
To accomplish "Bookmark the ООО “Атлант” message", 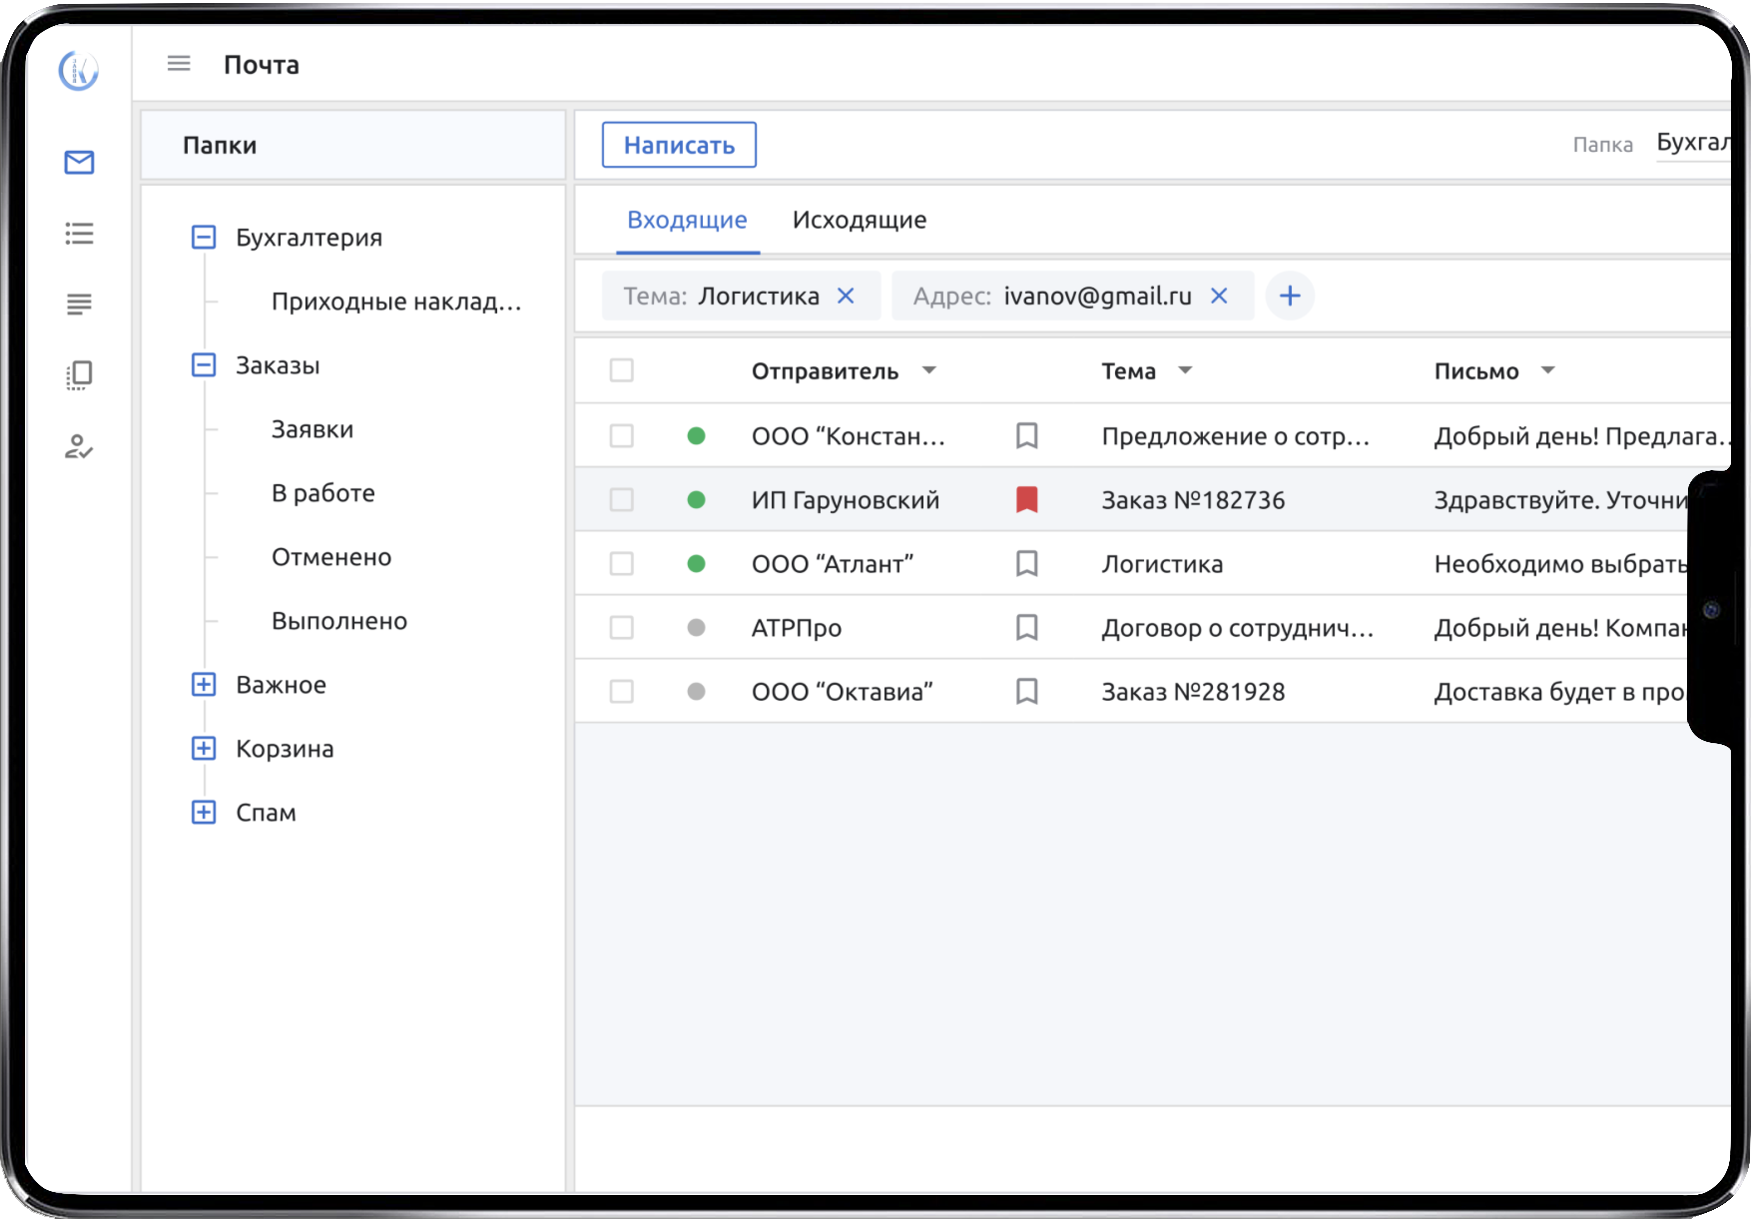I will [1026, 564].
